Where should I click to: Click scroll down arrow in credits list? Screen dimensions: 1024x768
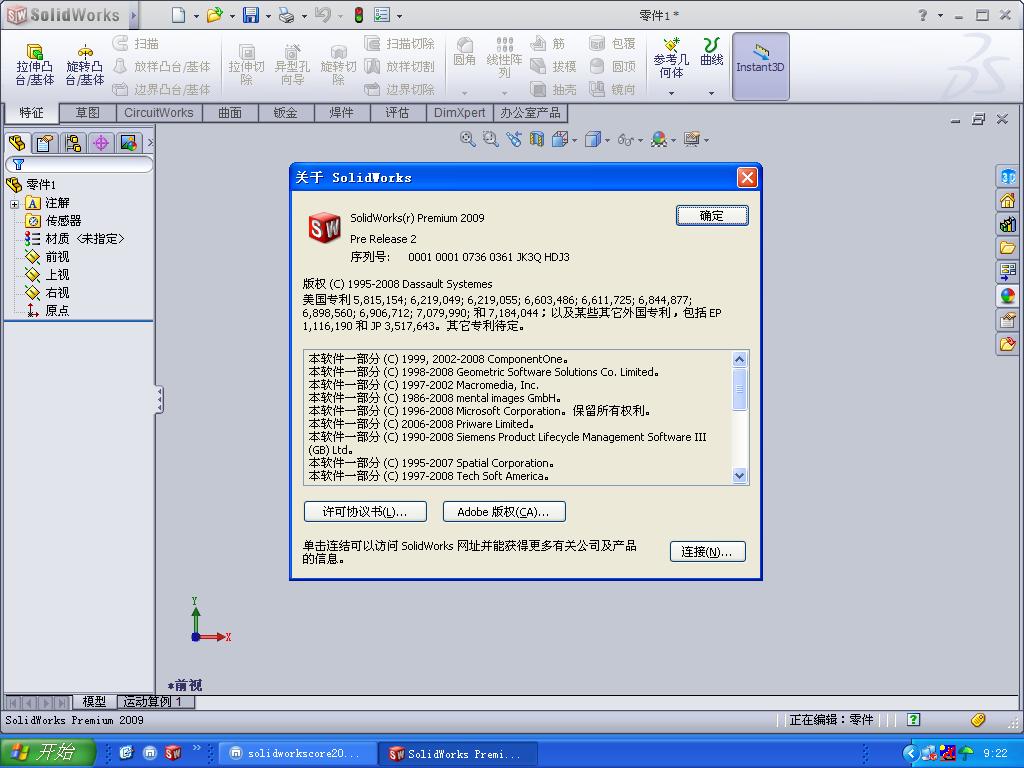coord(739,476)
